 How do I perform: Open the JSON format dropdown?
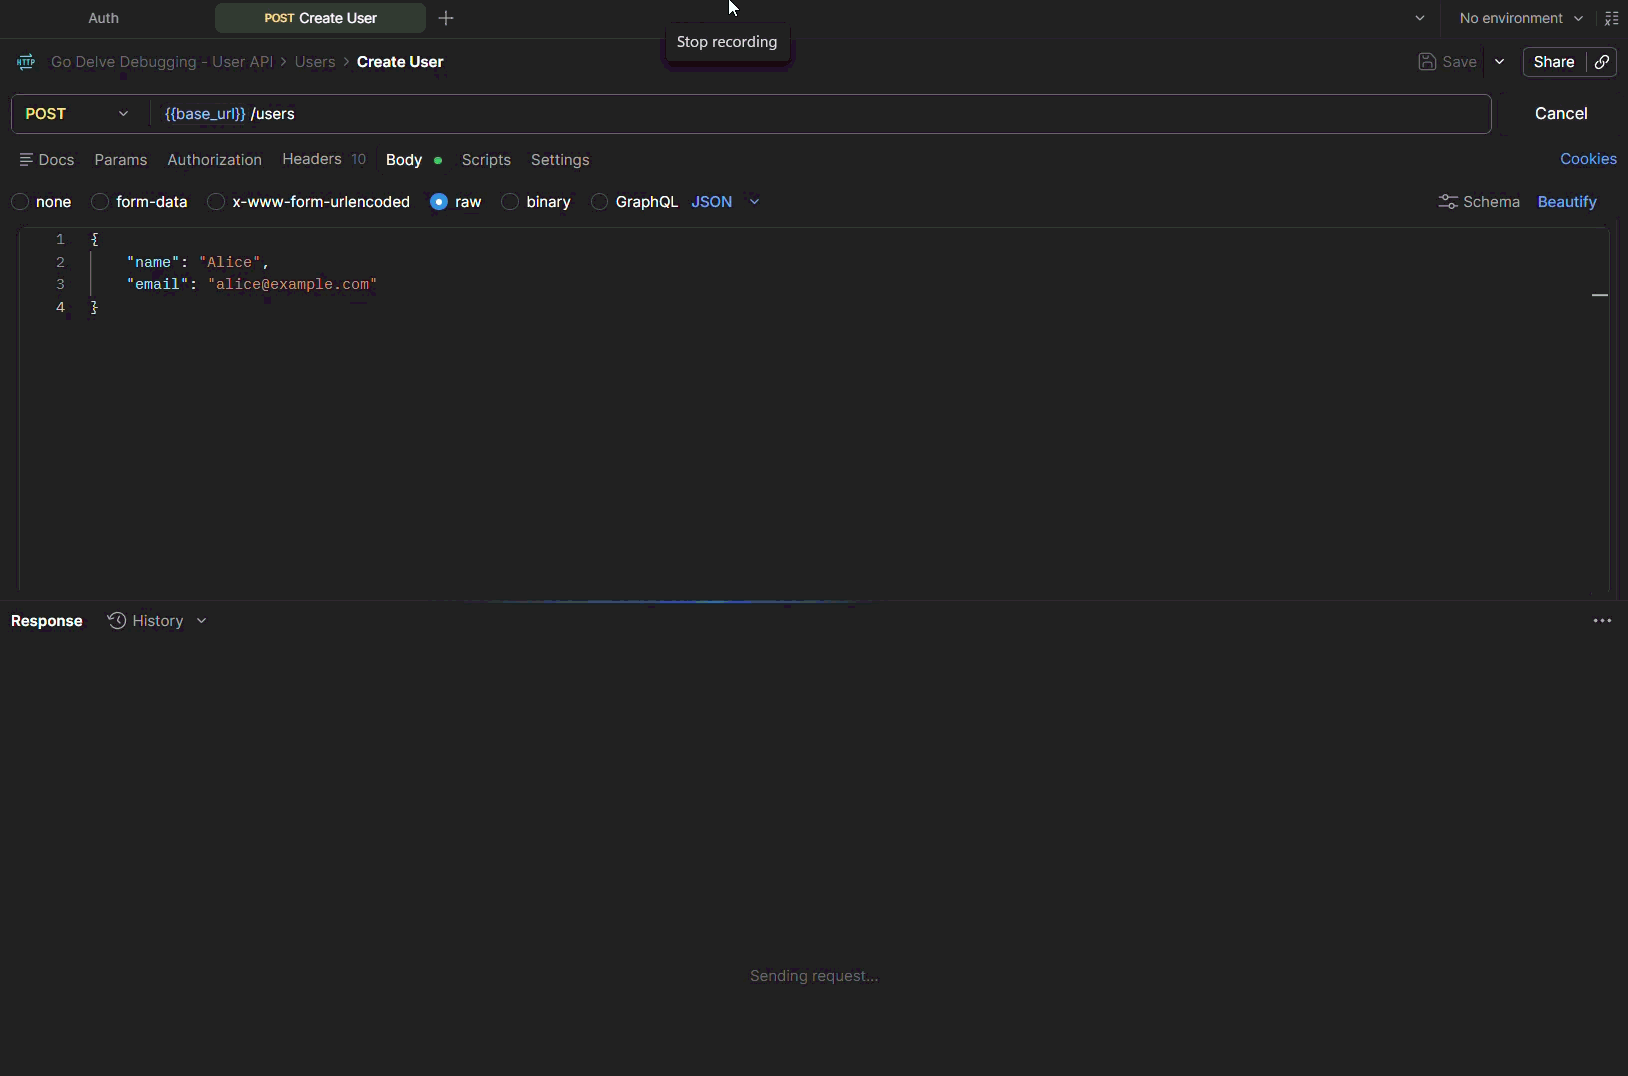725,202
